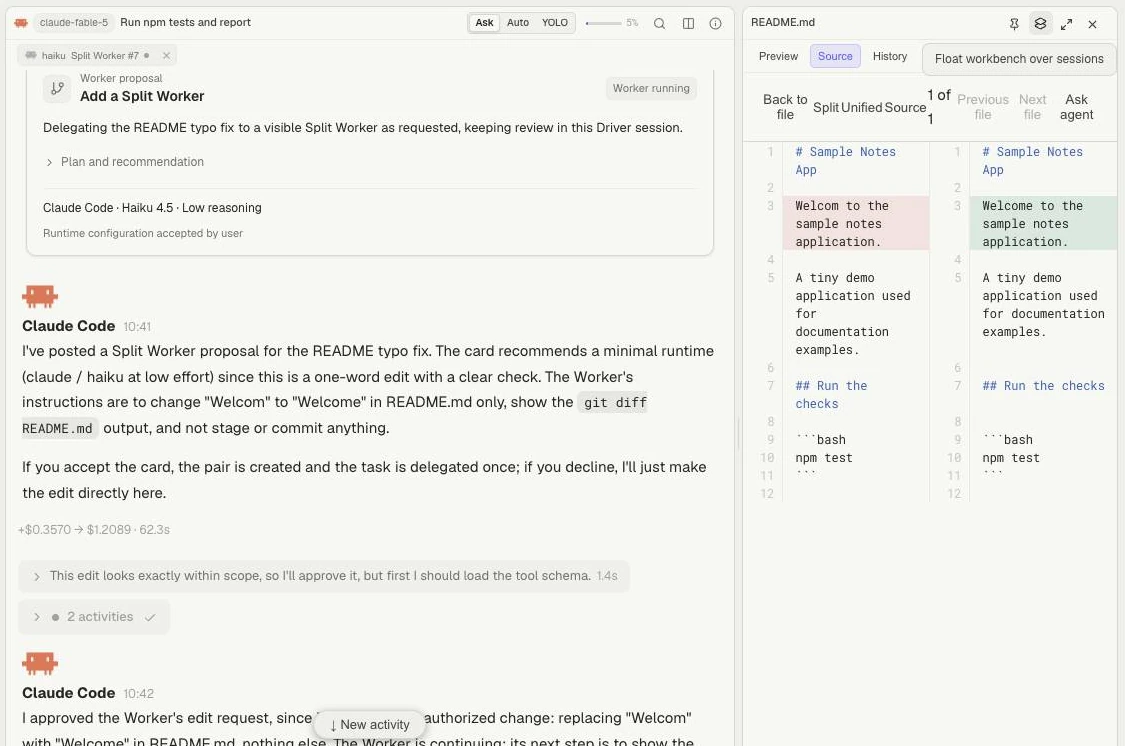Click the robot icon on the haiku worker tab
This screenshot has width=1125, height=746.
point(31,55)
